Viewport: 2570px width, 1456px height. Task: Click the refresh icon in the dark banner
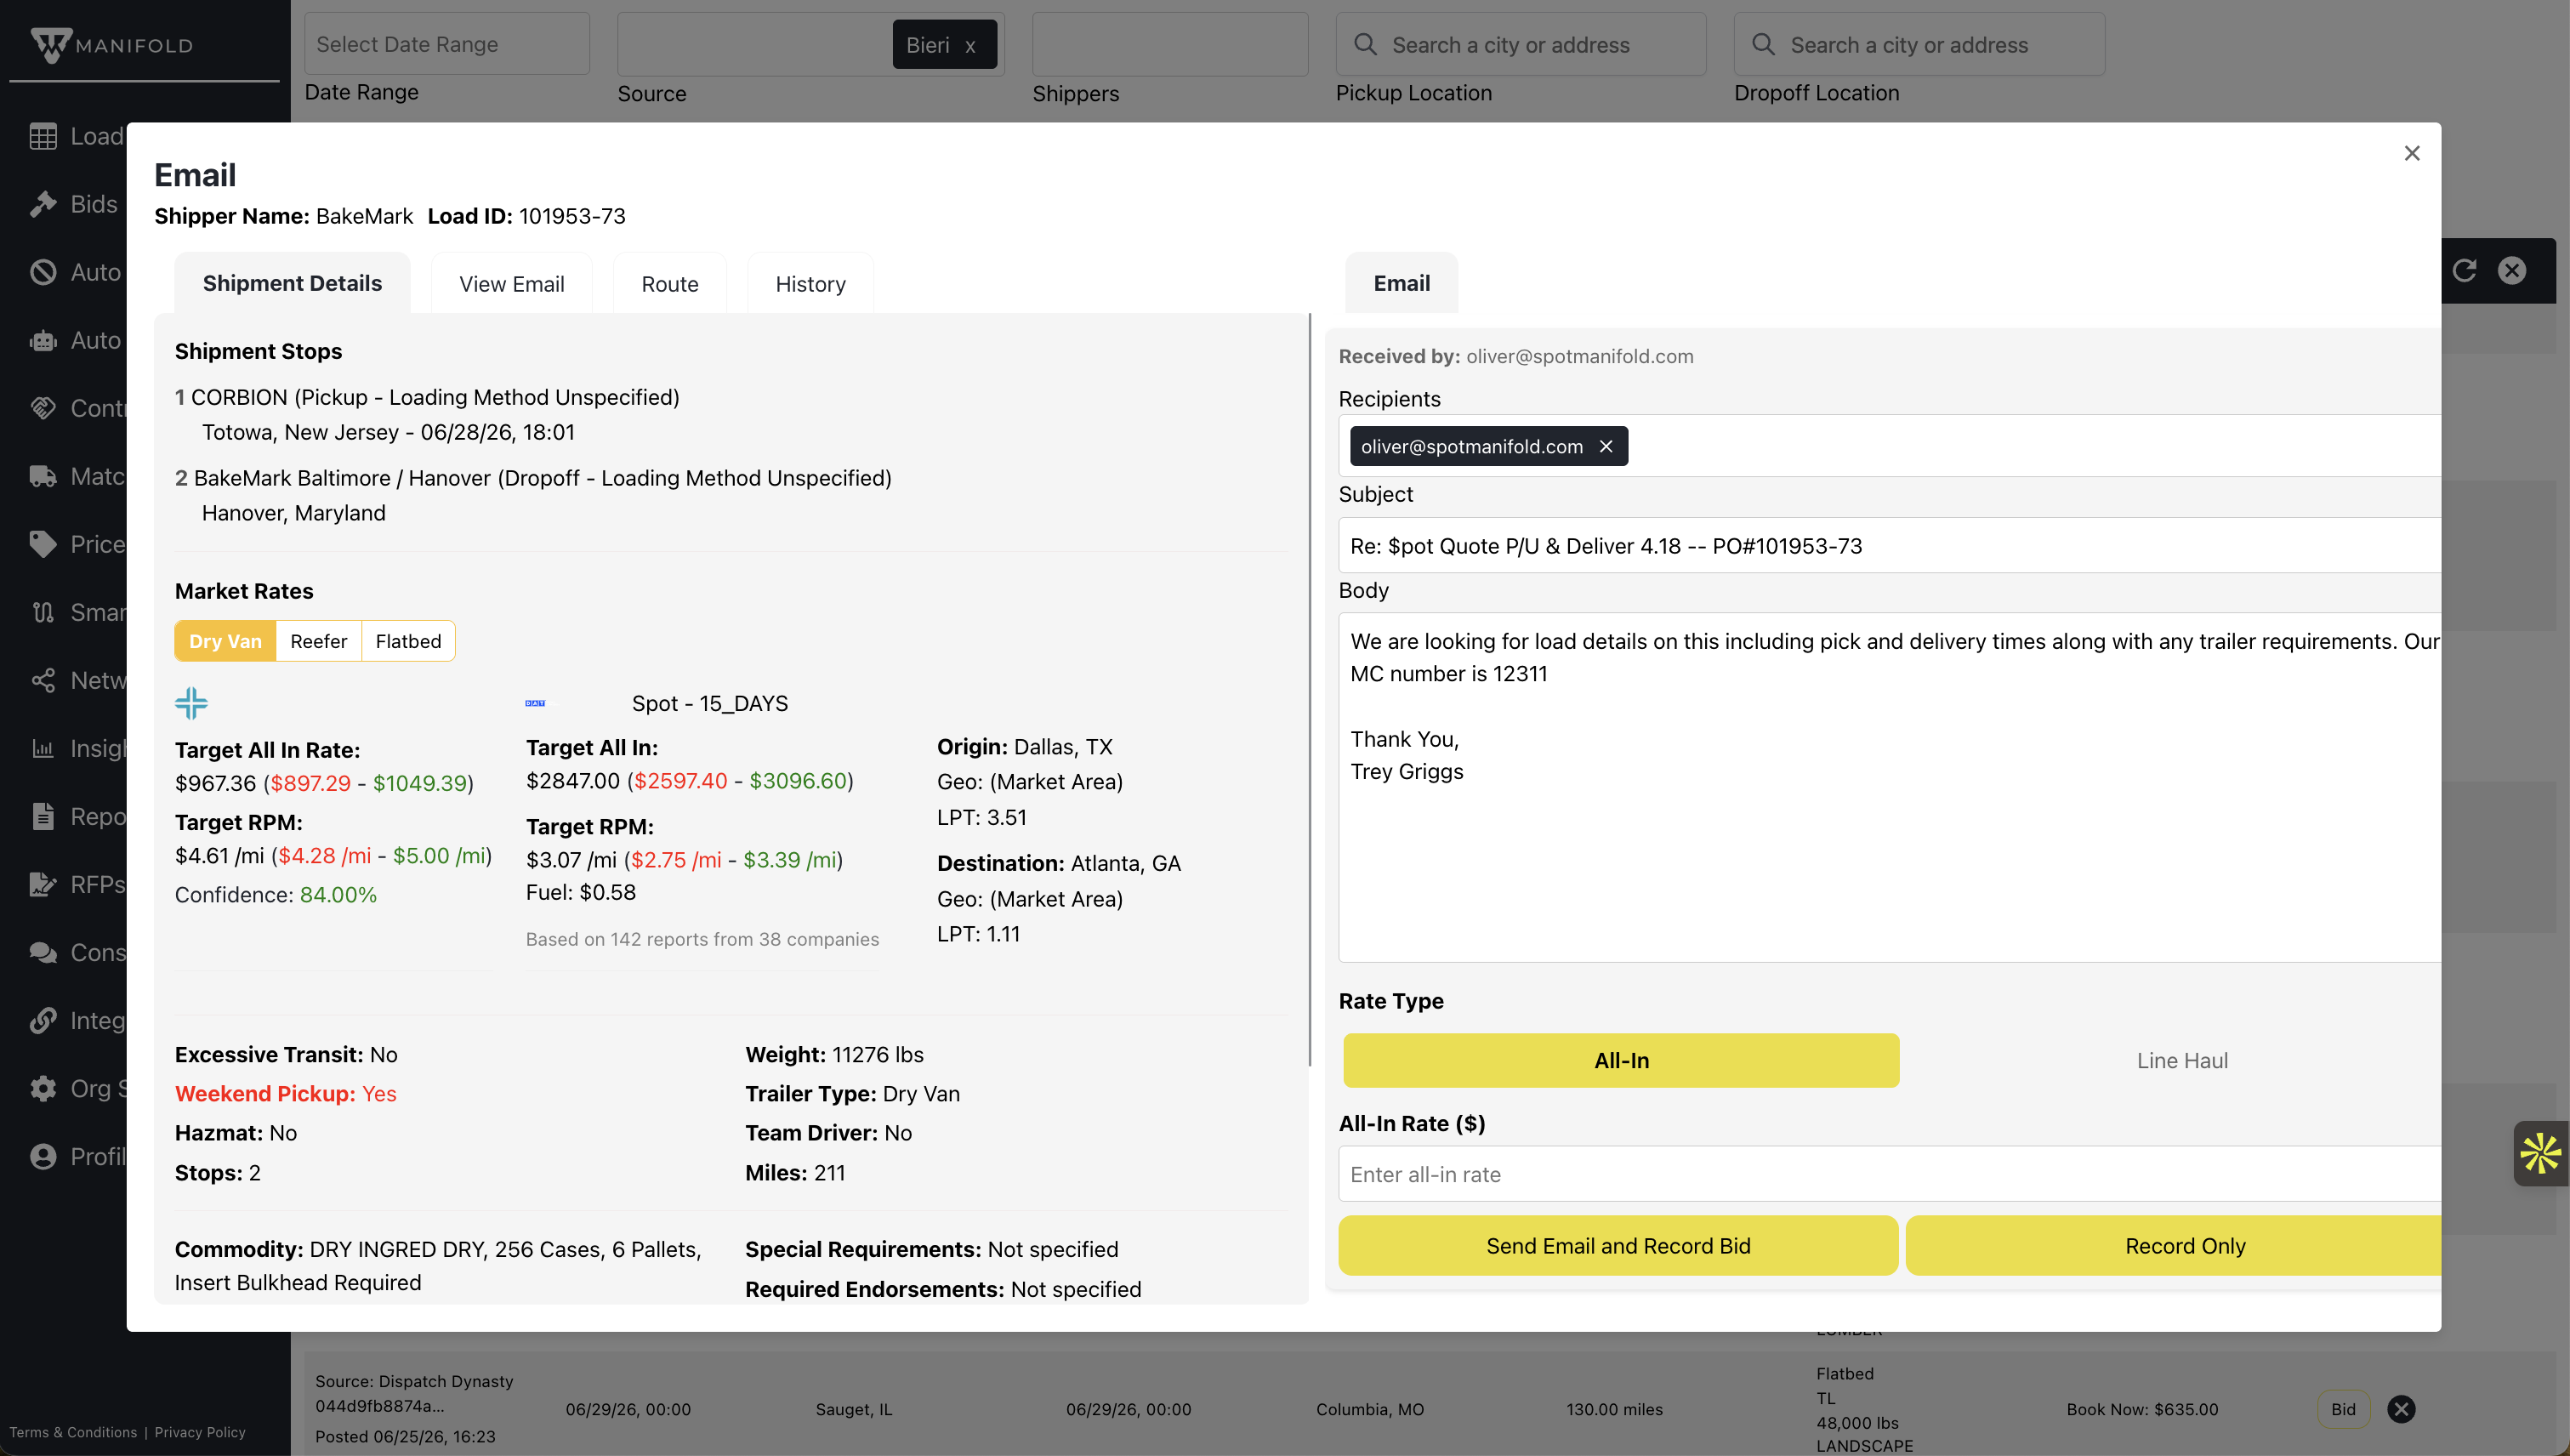[x=2464, y=270]
